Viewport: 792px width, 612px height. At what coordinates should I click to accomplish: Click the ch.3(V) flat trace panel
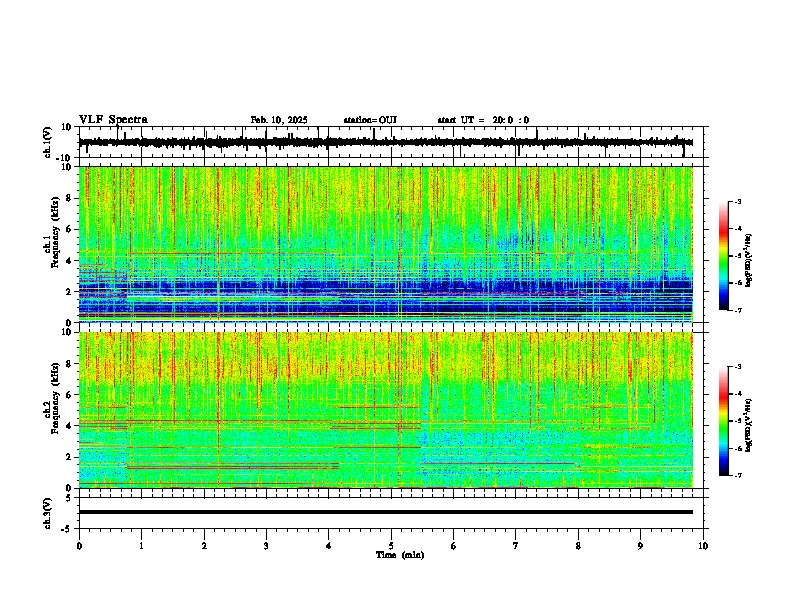pyautogui.click(x=391, y=513)
